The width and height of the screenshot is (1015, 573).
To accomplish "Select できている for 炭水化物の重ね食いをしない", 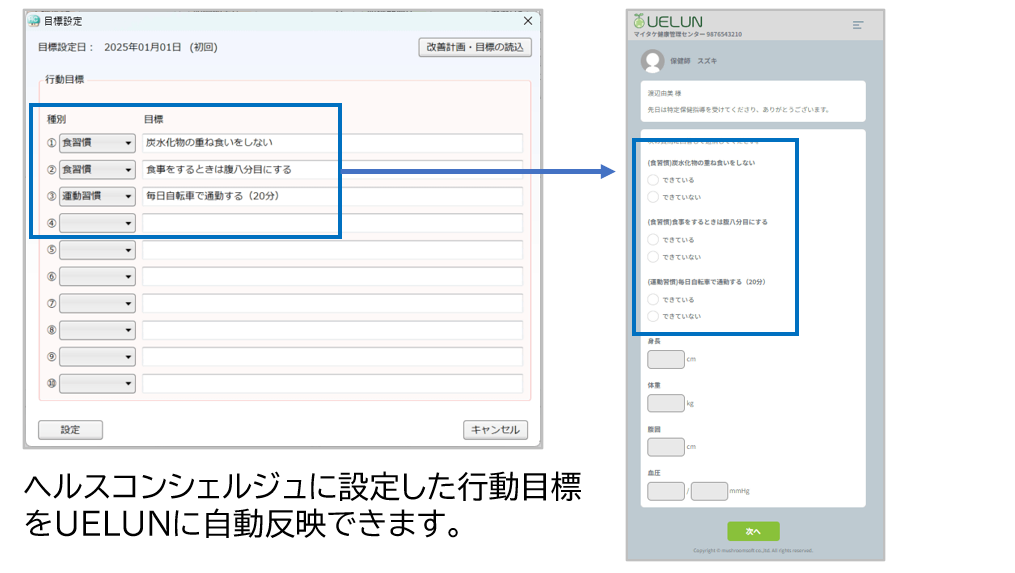I will coord(653,180).
